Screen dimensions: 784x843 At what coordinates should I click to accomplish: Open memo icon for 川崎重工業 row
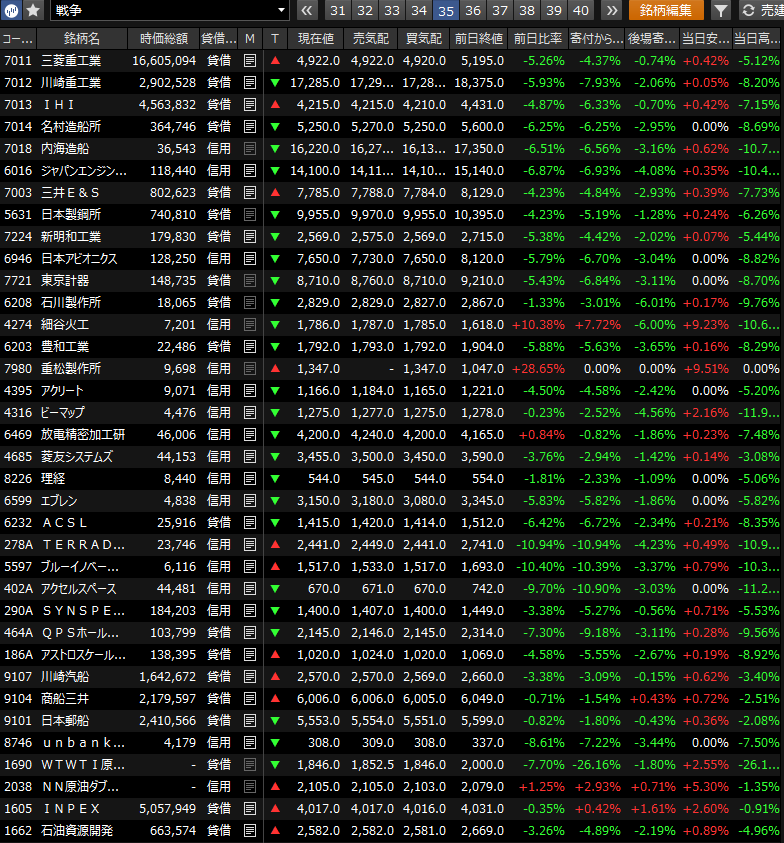(250, 83)
